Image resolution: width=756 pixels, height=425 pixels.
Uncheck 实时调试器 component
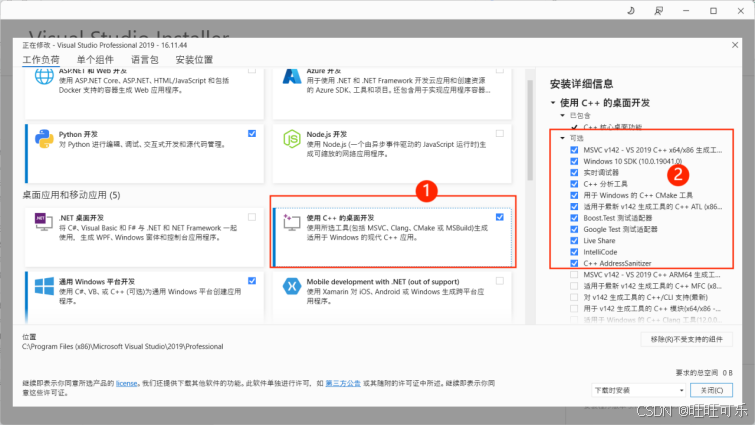(x=574, y=172)
